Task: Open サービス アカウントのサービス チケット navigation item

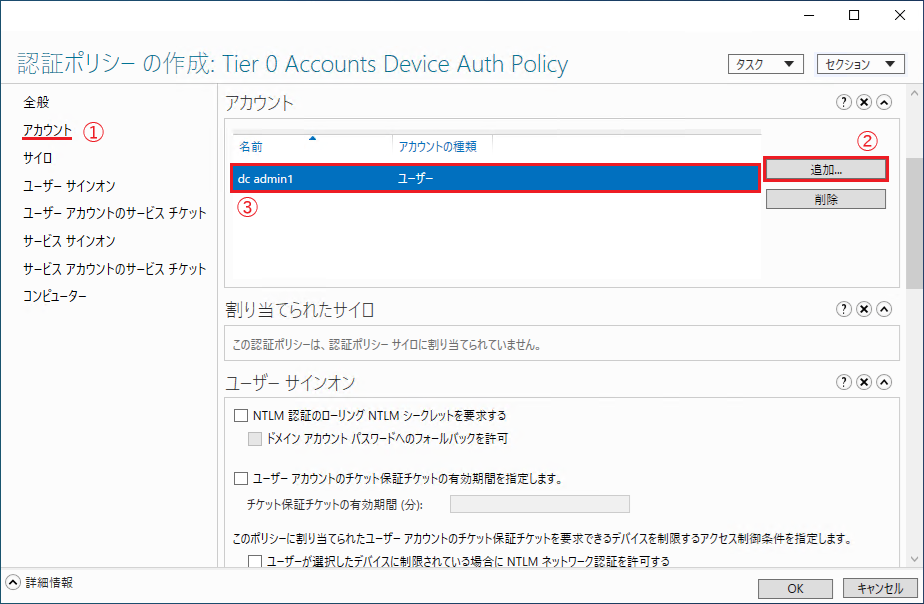Action: tap(114, 269)
